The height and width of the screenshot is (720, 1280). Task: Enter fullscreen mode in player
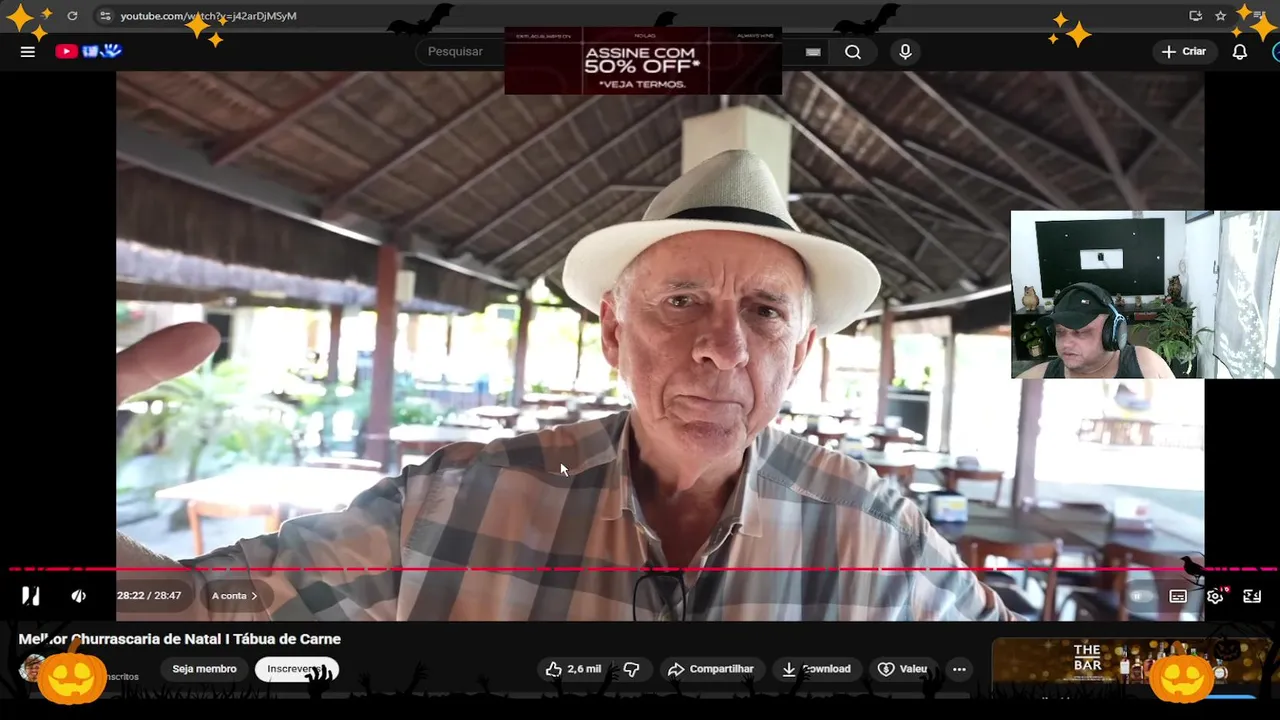click(x=1252, y=596)
